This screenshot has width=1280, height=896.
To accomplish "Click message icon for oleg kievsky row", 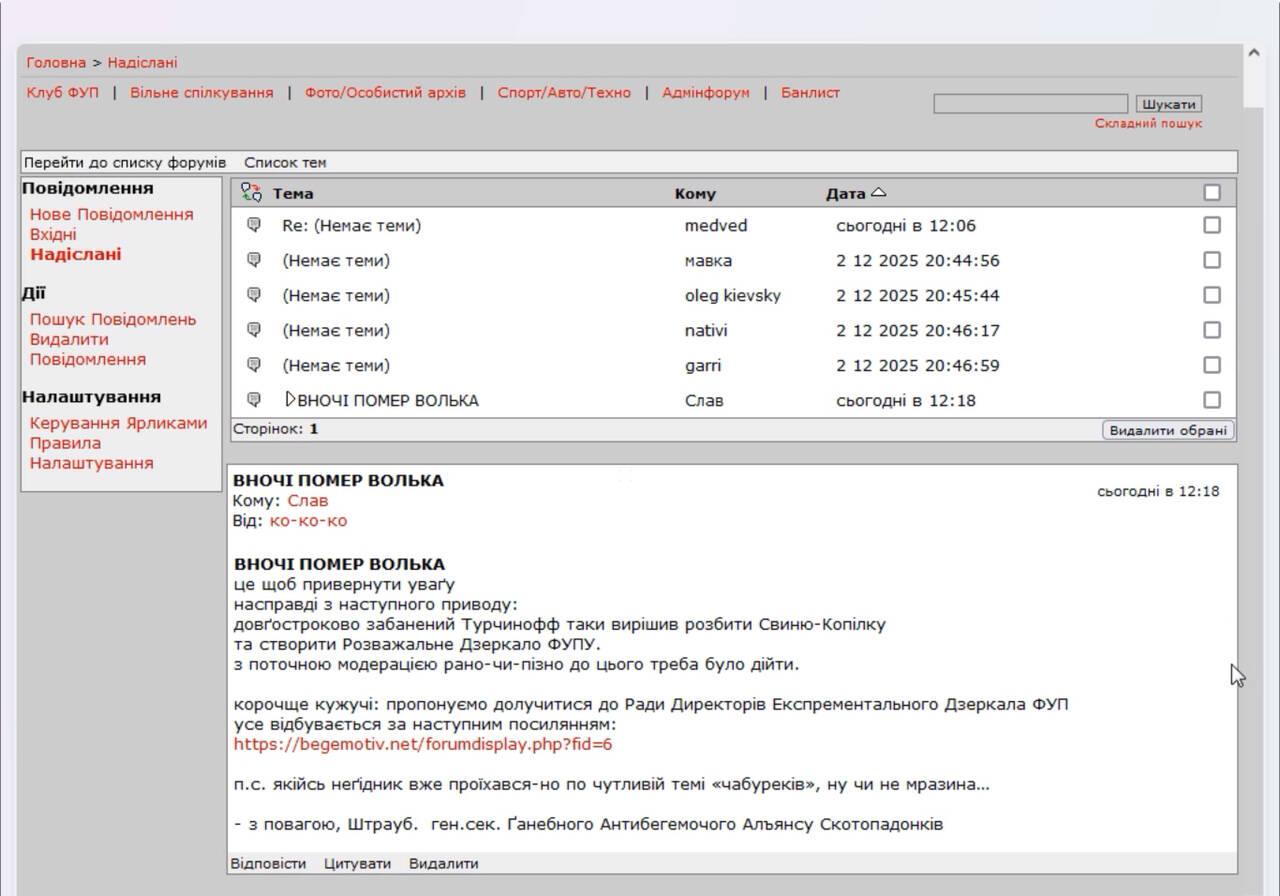I will [x=254, y=295].
